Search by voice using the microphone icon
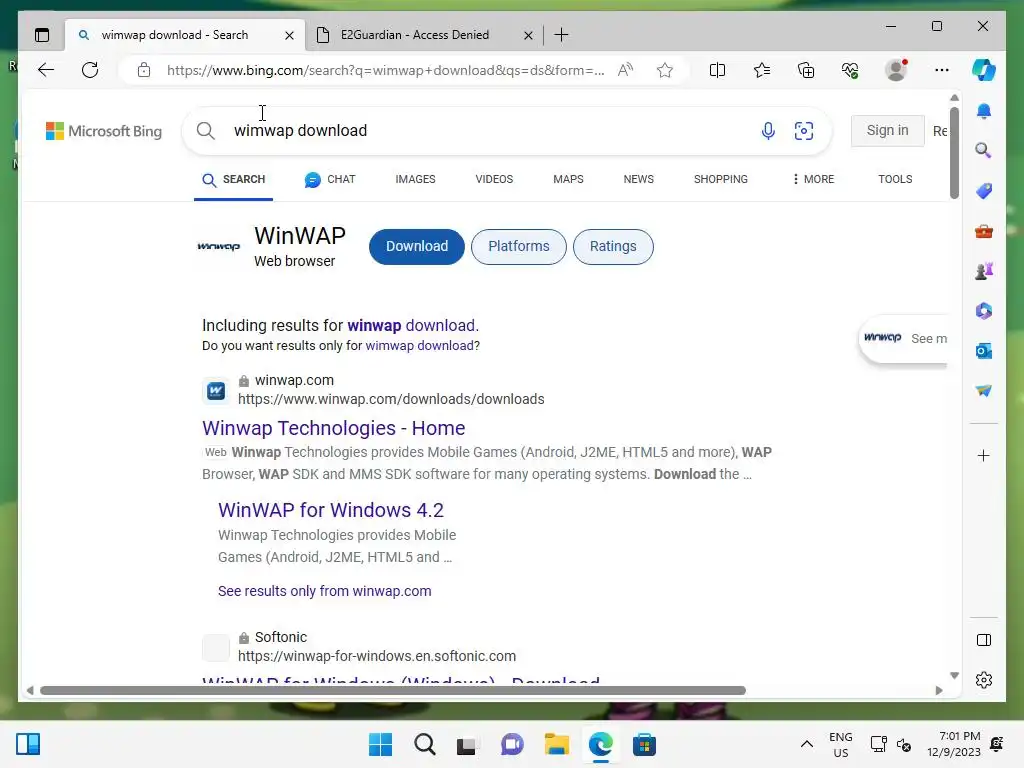The height and width of the screenshot is (768, 1024). pyautogui.click(x=768, y=131)
